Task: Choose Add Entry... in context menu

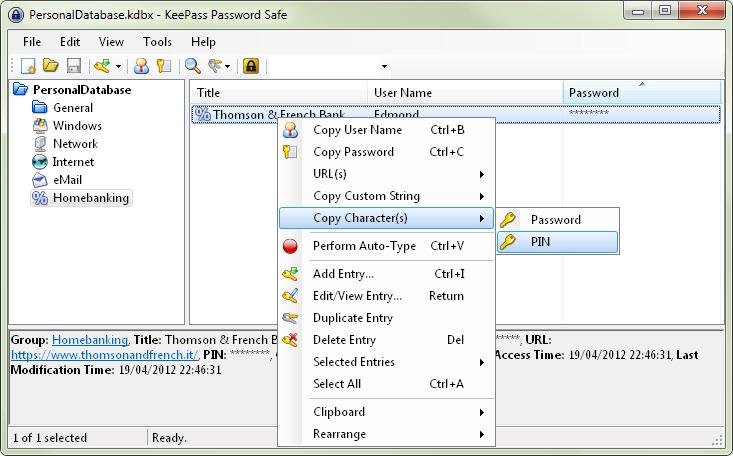Action: (386, 274)
